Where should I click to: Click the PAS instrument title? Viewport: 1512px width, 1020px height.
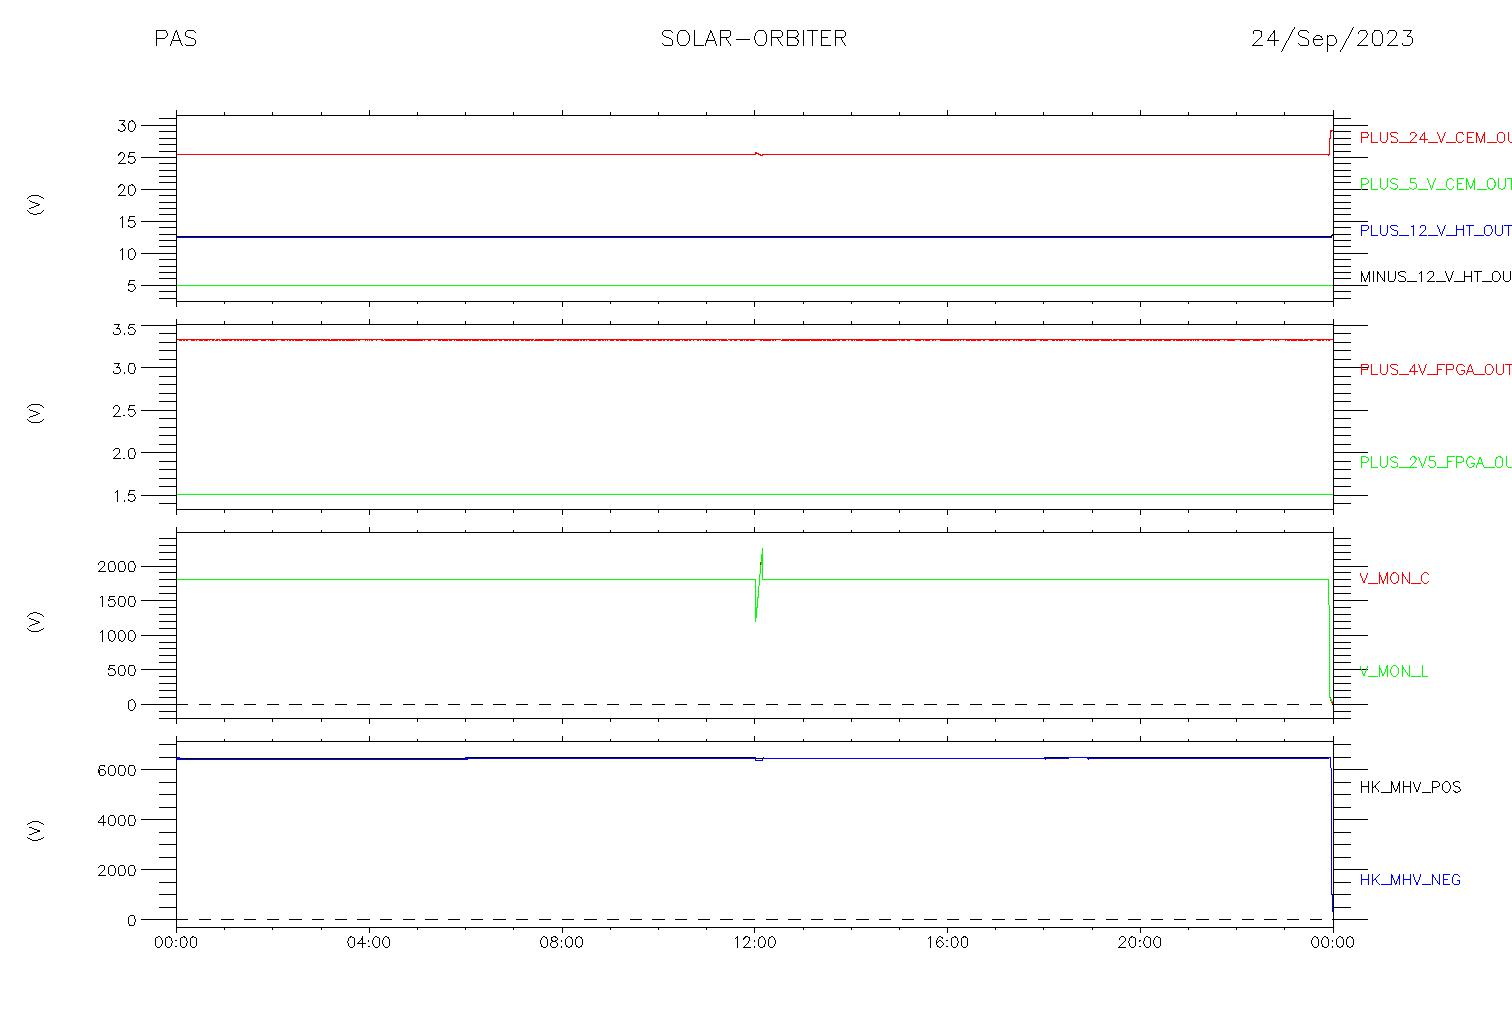tap(176, 38)
